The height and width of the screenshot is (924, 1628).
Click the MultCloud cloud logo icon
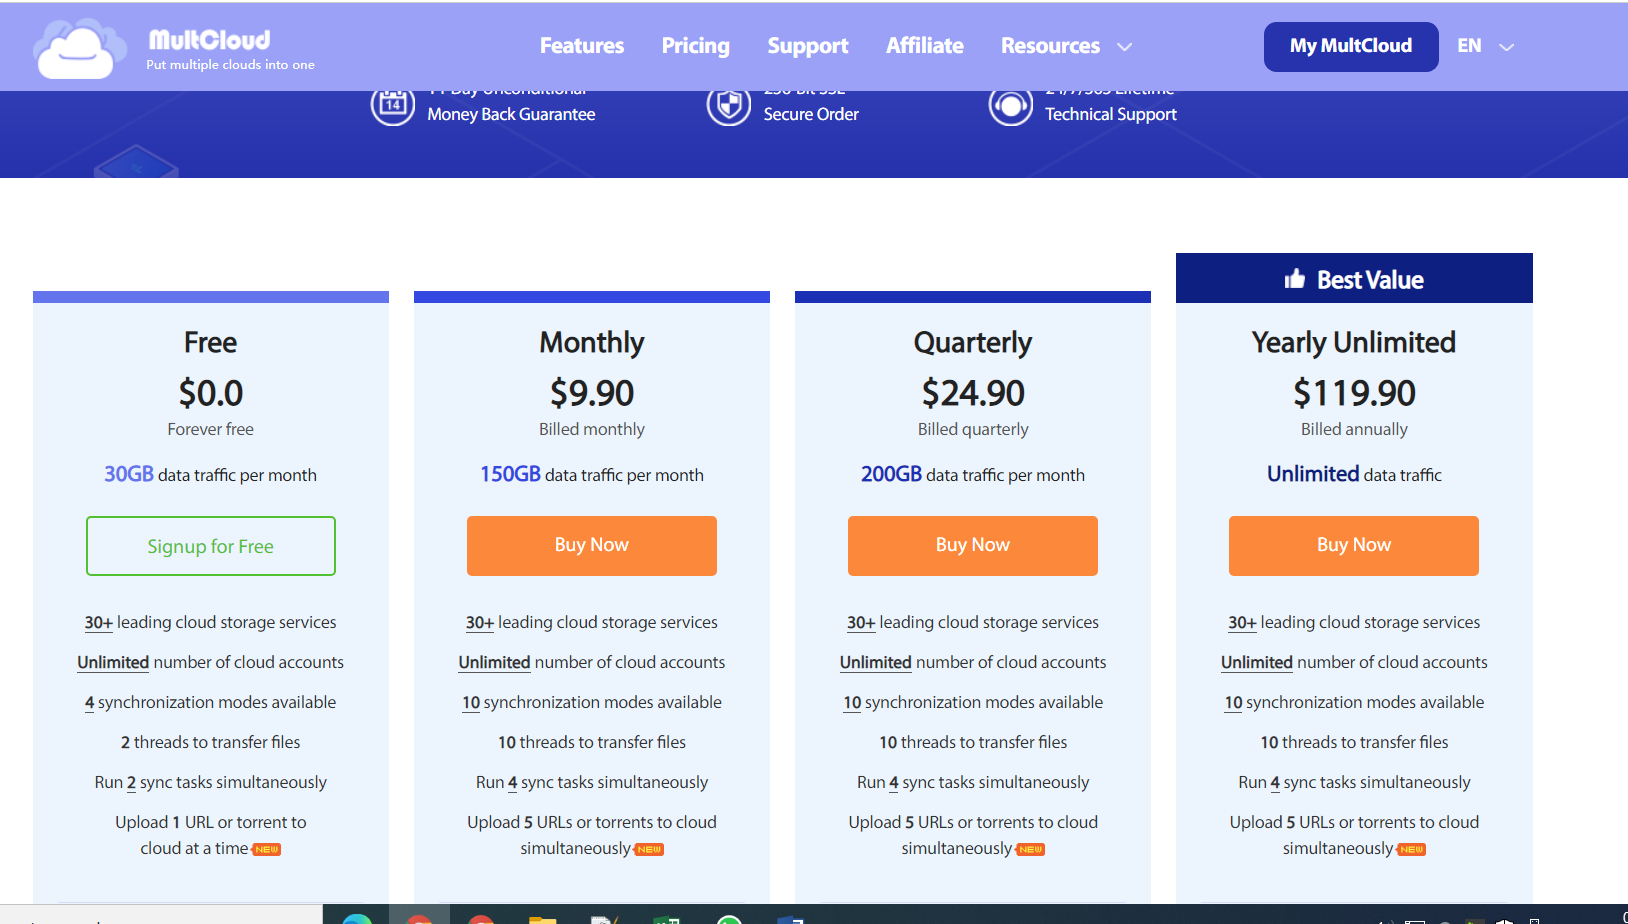click(x=80, y=48)
